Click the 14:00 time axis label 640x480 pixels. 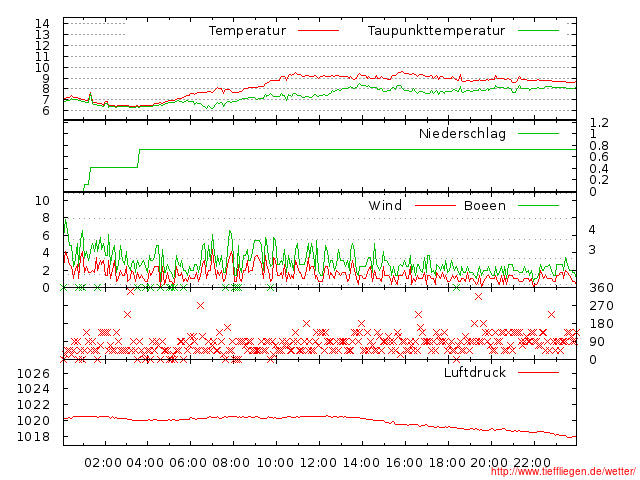(x=361, y=463)
